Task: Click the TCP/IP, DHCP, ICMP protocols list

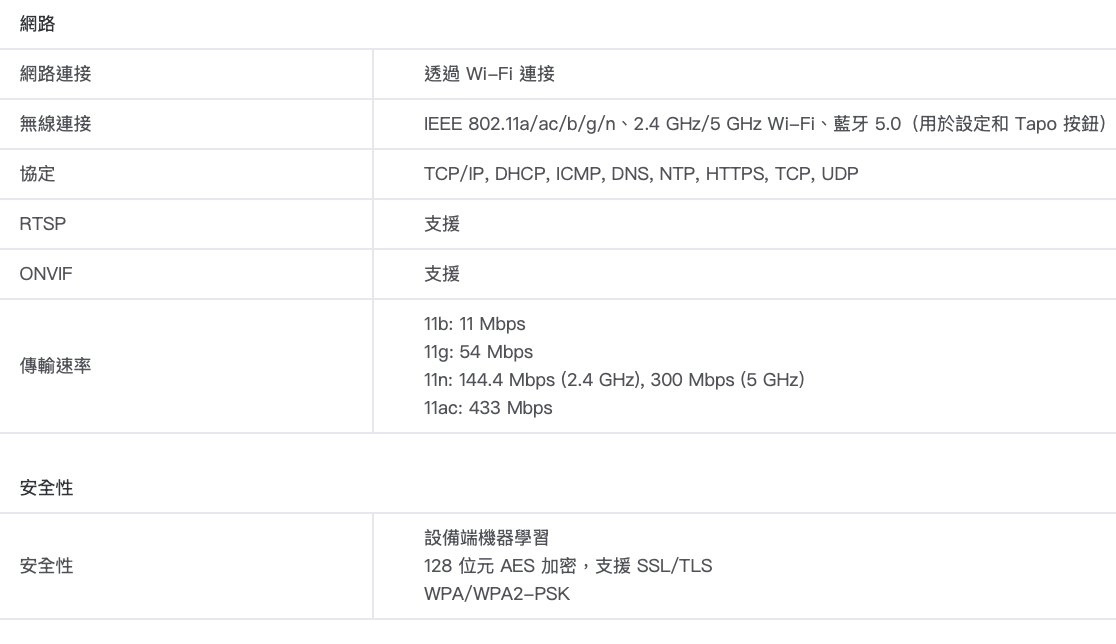Action: pyautogui.click(x=641, y=174)
